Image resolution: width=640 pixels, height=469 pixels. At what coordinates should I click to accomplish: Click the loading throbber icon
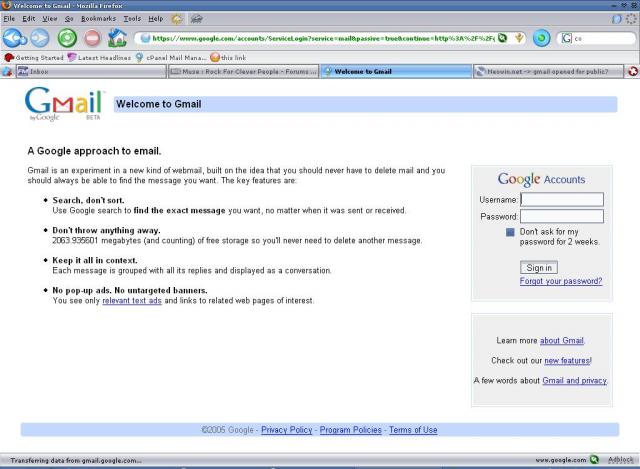[631, 19]
